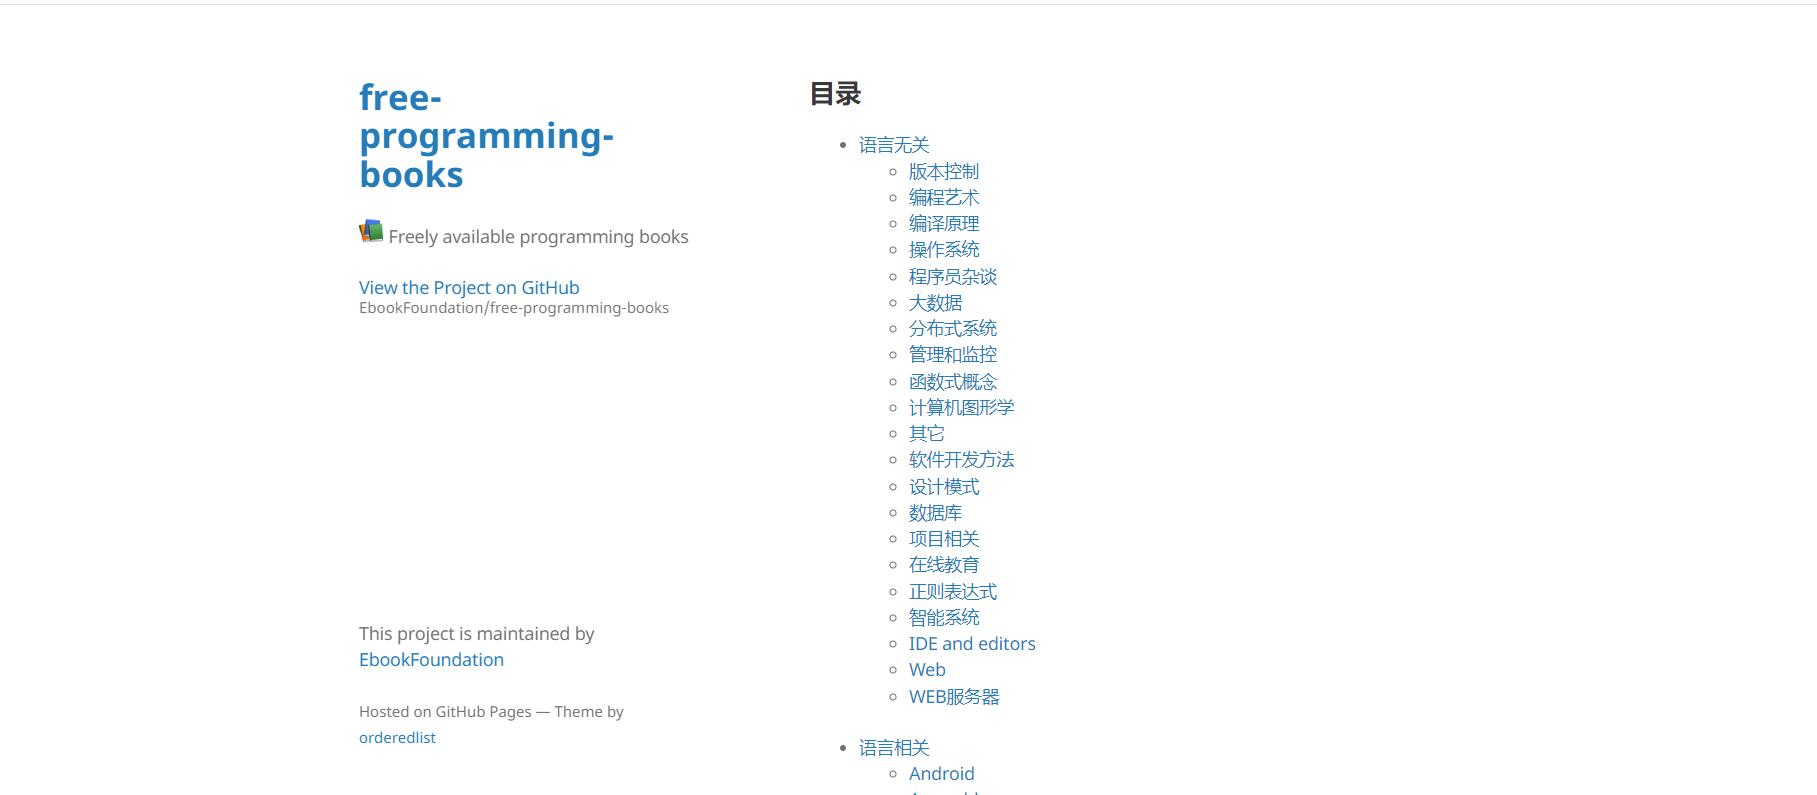Image resolution: width=1817 pixels, height=795 pixels.
Task: Go to 编程艺术 section
Action: (944, 197)
